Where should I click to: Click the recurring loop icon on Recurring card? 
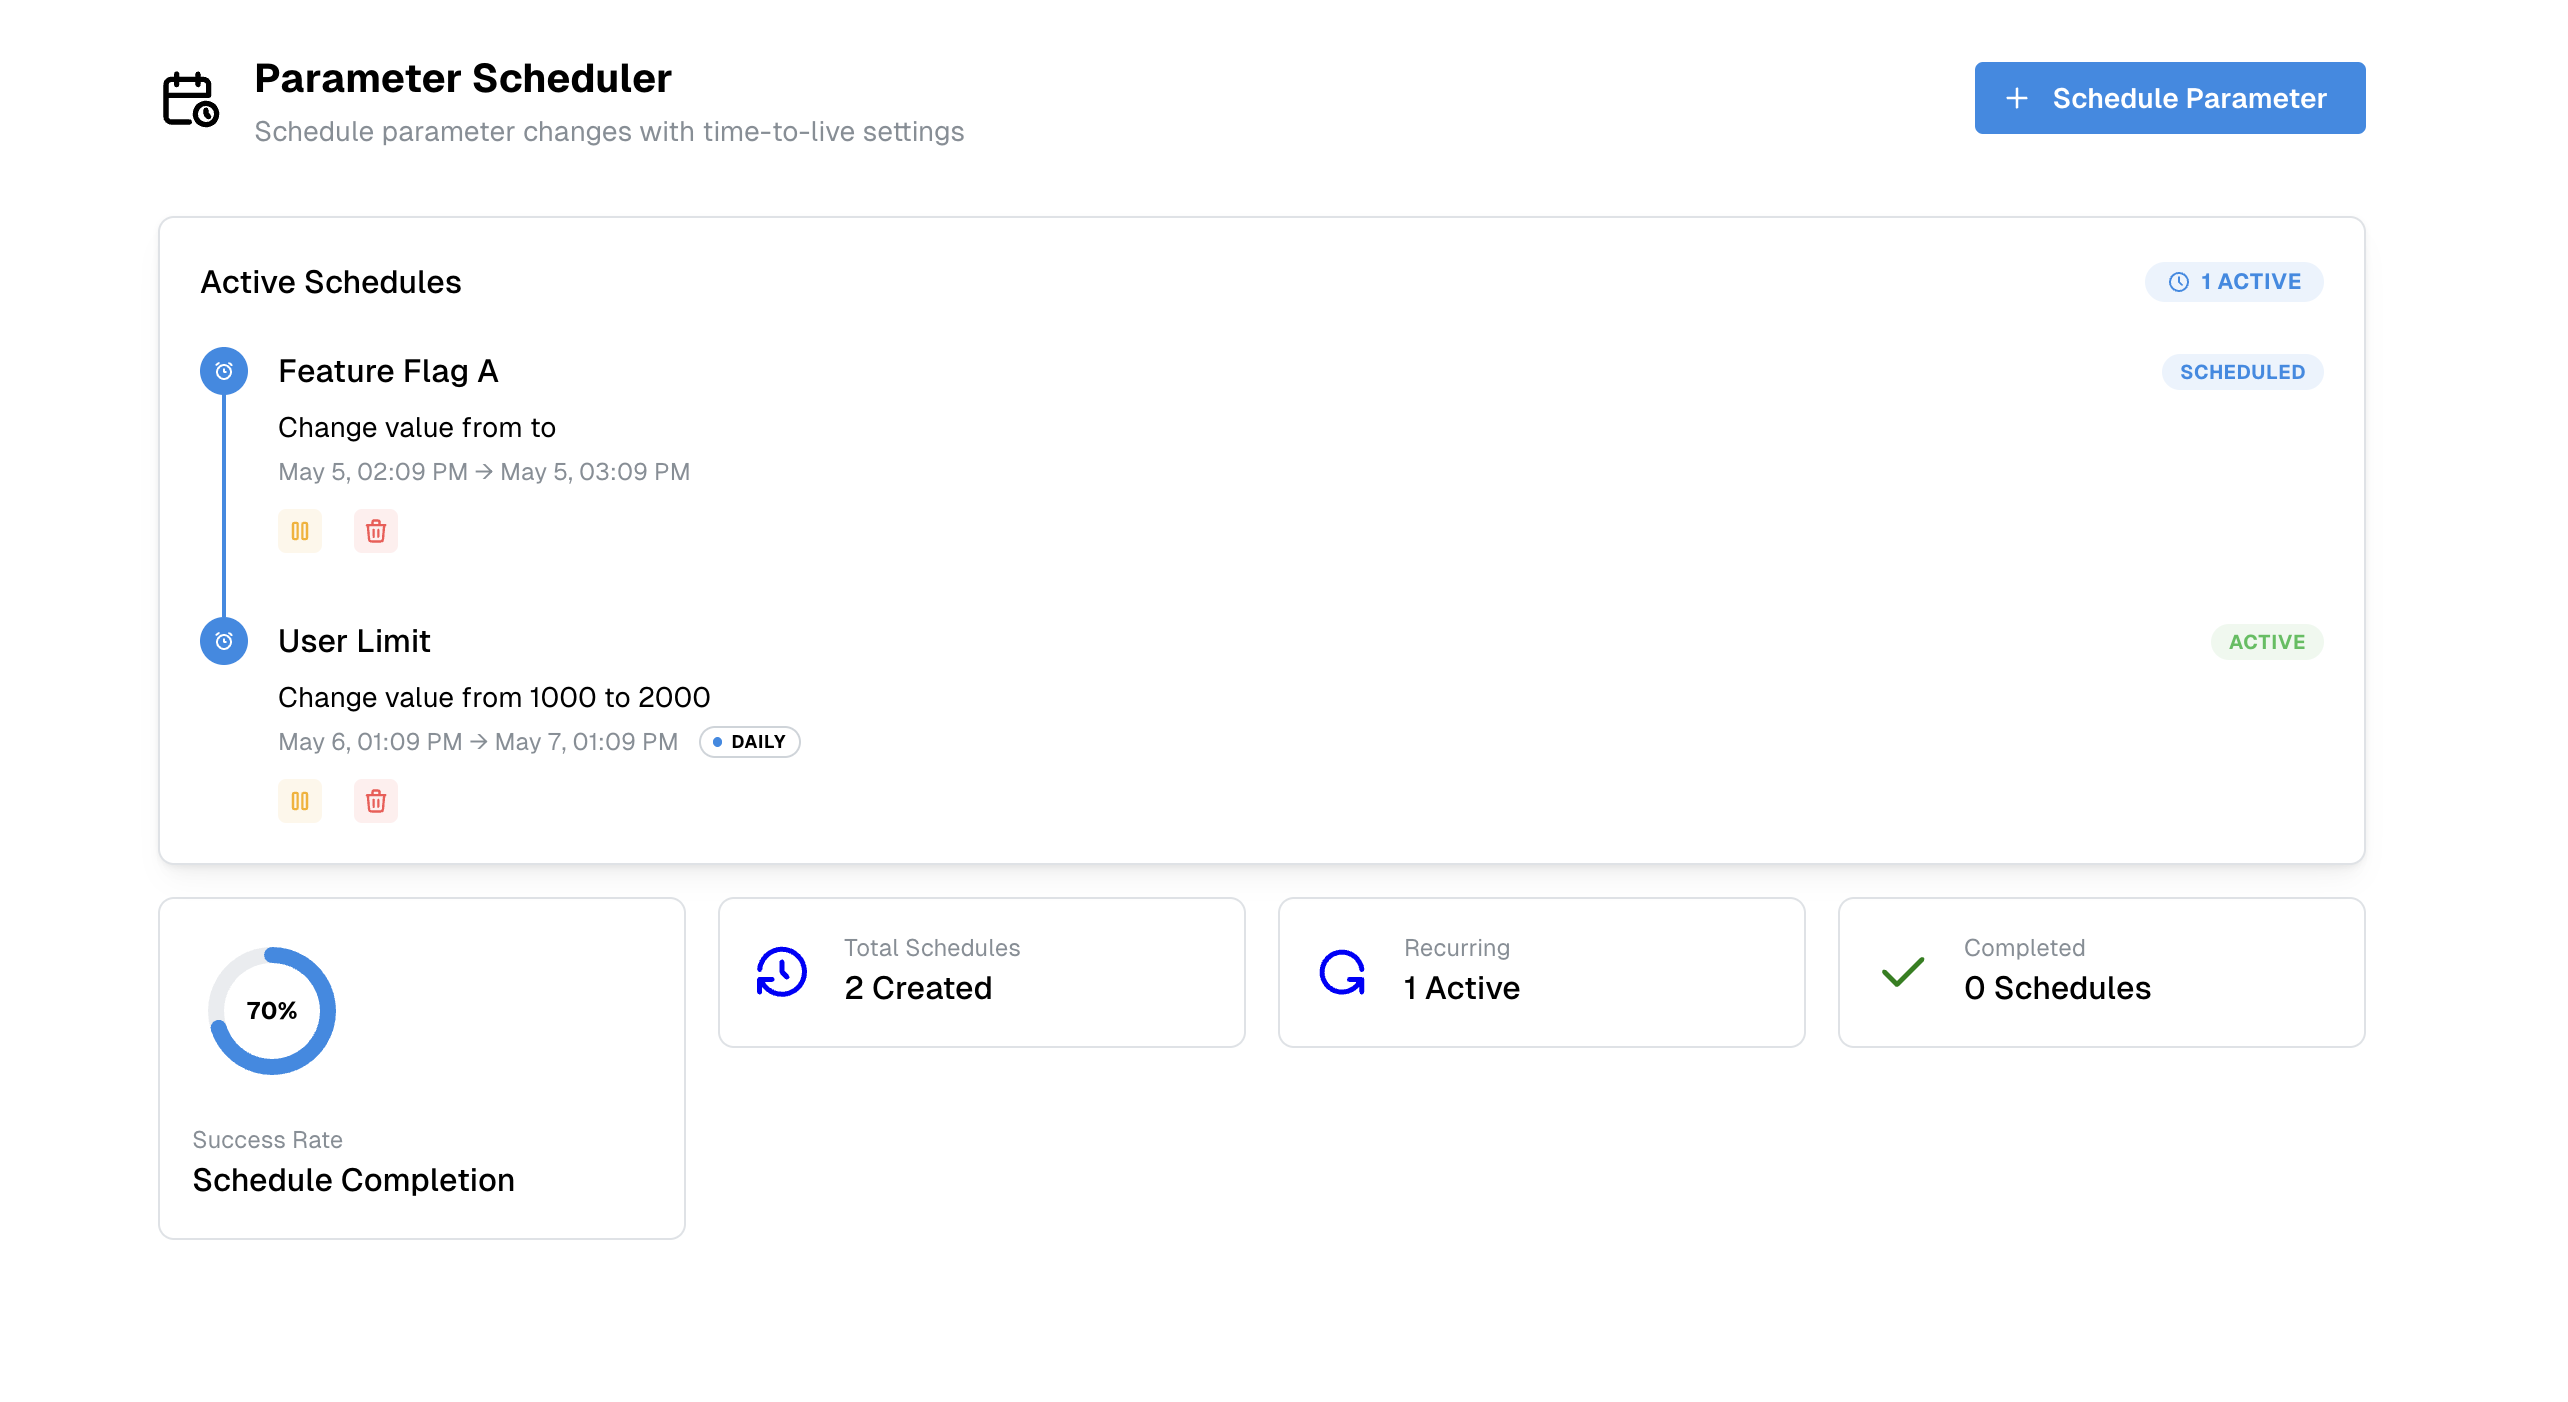tap(1341, 971)
